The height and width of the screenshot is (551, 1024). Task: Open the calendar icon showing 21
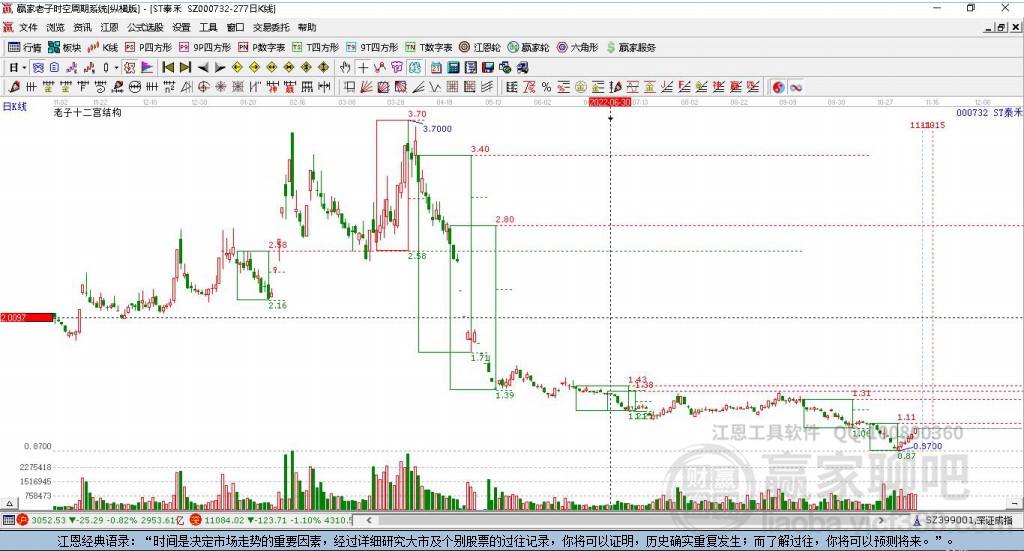click(436, 67)
